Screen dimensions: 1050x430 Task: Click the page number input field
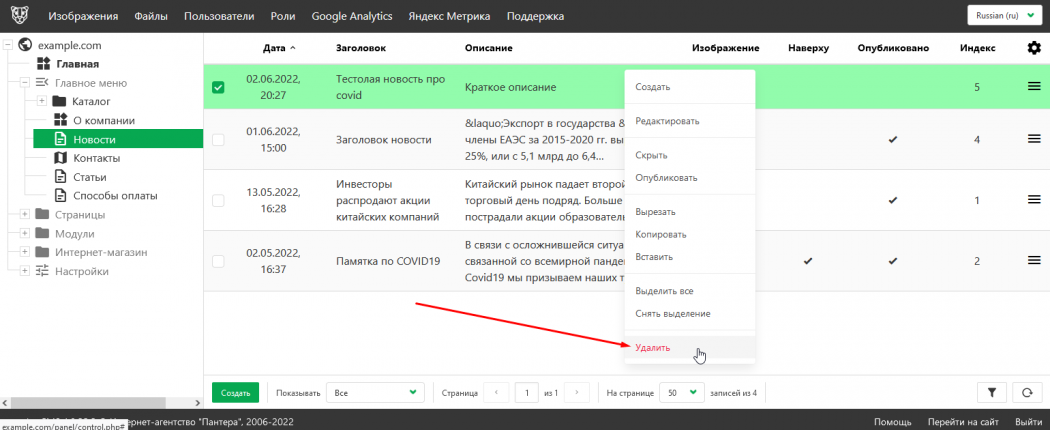coord(527,393)
